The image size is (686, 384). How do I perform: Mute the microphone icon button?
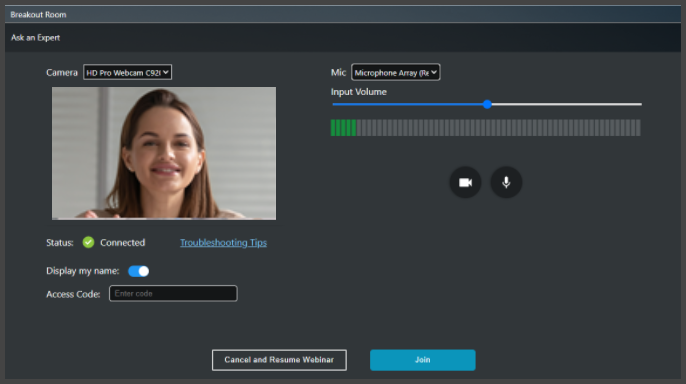pyautogui.click(x=506, y=182)
